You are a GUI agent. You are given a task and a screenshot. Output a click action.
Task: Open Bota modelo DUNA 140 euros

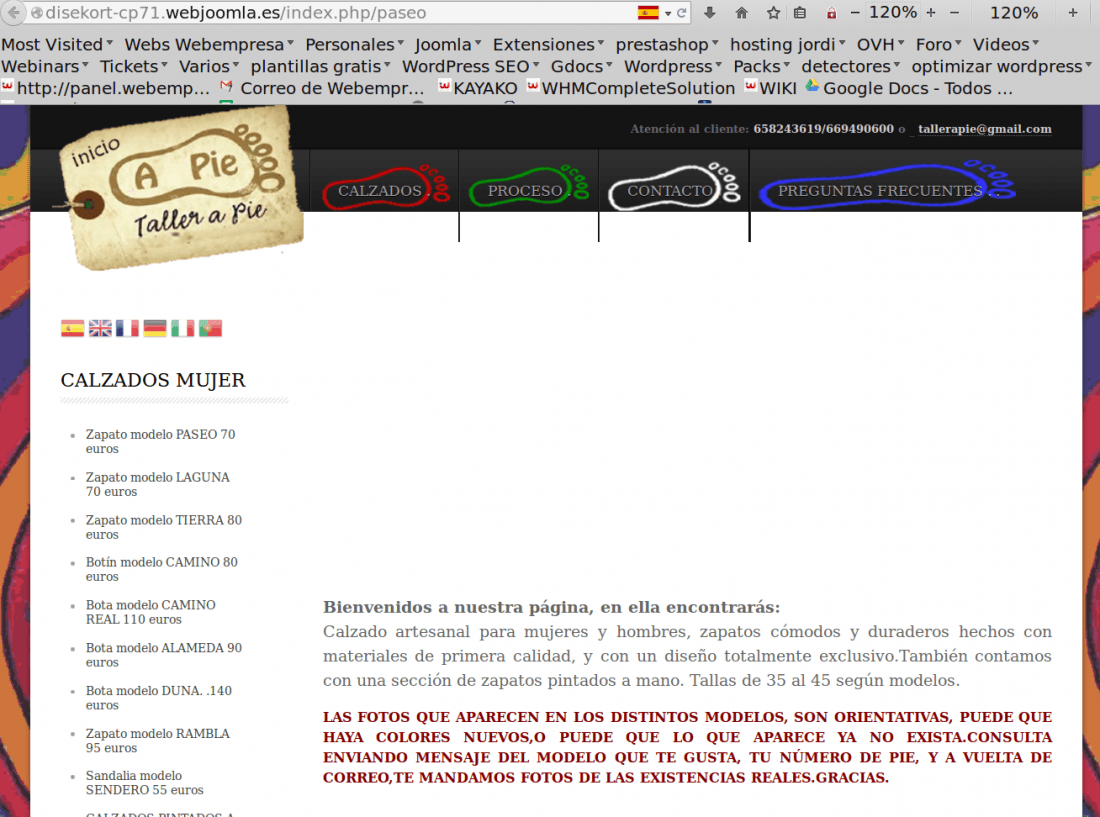(159, 697)
